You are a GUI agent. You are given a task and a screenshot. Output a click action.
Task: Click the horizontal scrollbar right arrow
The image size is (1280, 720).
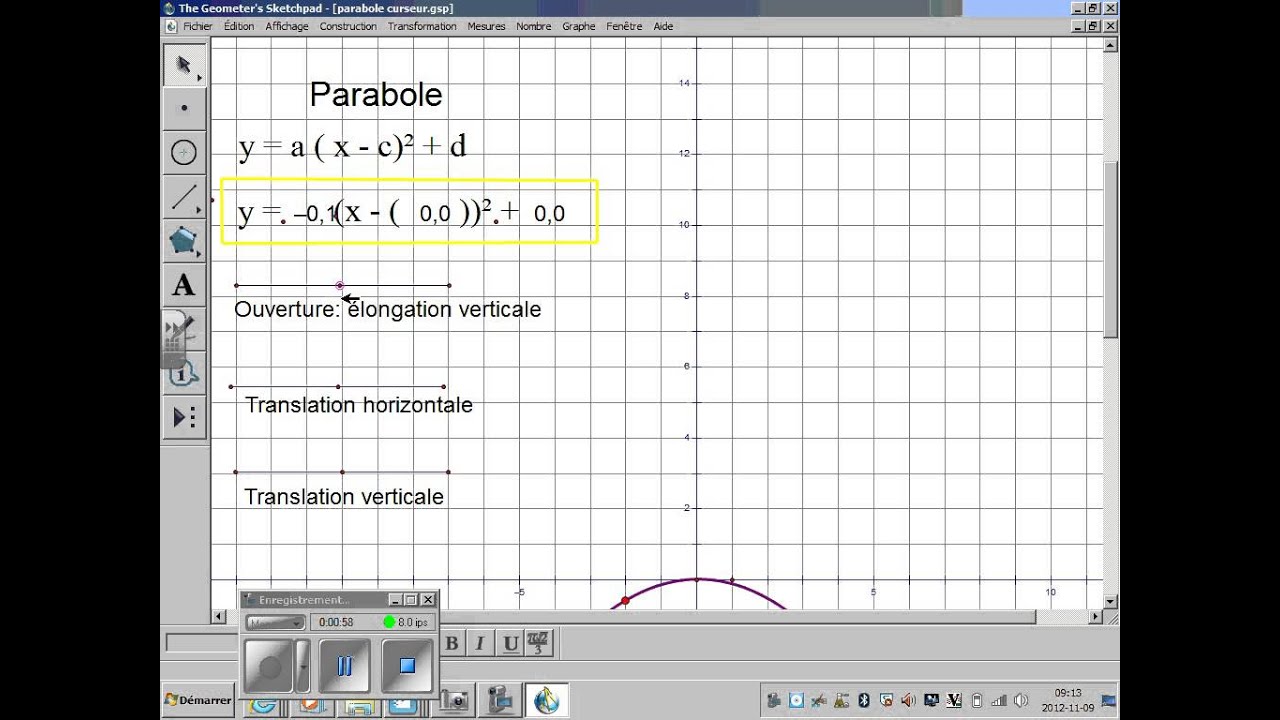pyautogui.click(x=1095, y=617)
